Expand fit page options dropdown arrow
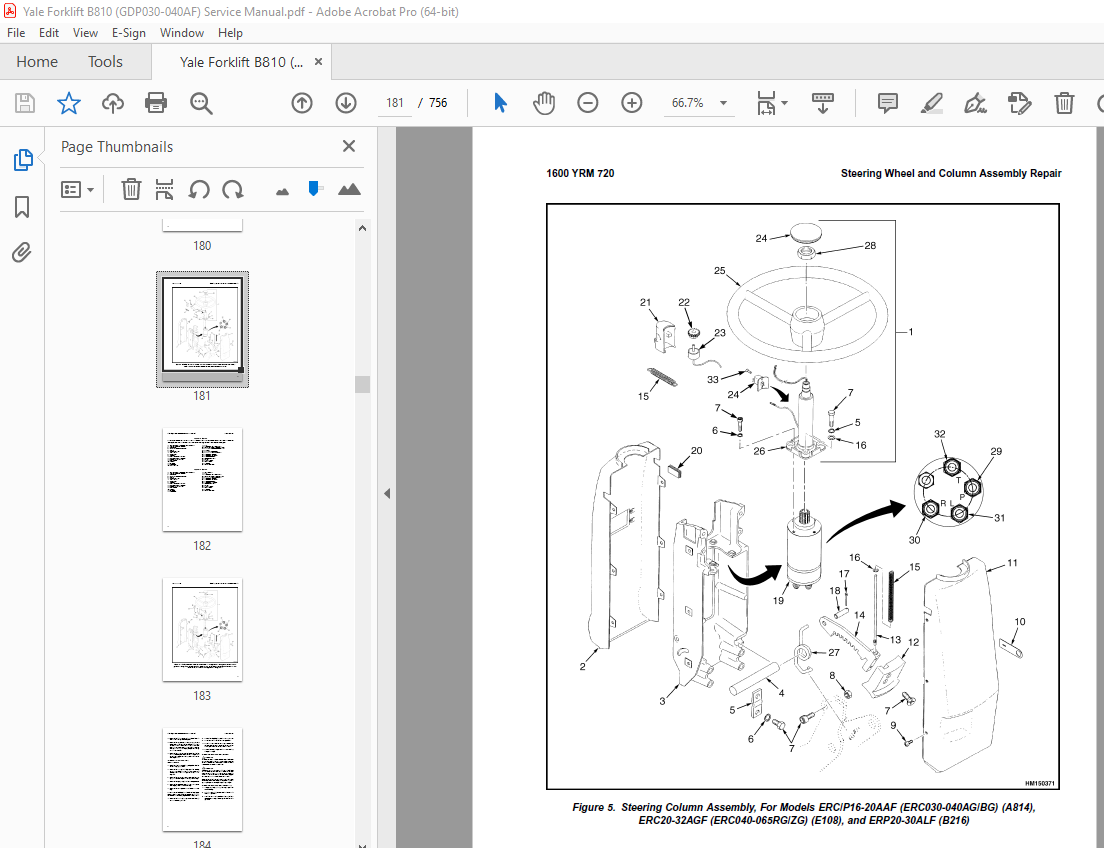The width and height of the screenshot is (1104, 848). click(784, 103)
